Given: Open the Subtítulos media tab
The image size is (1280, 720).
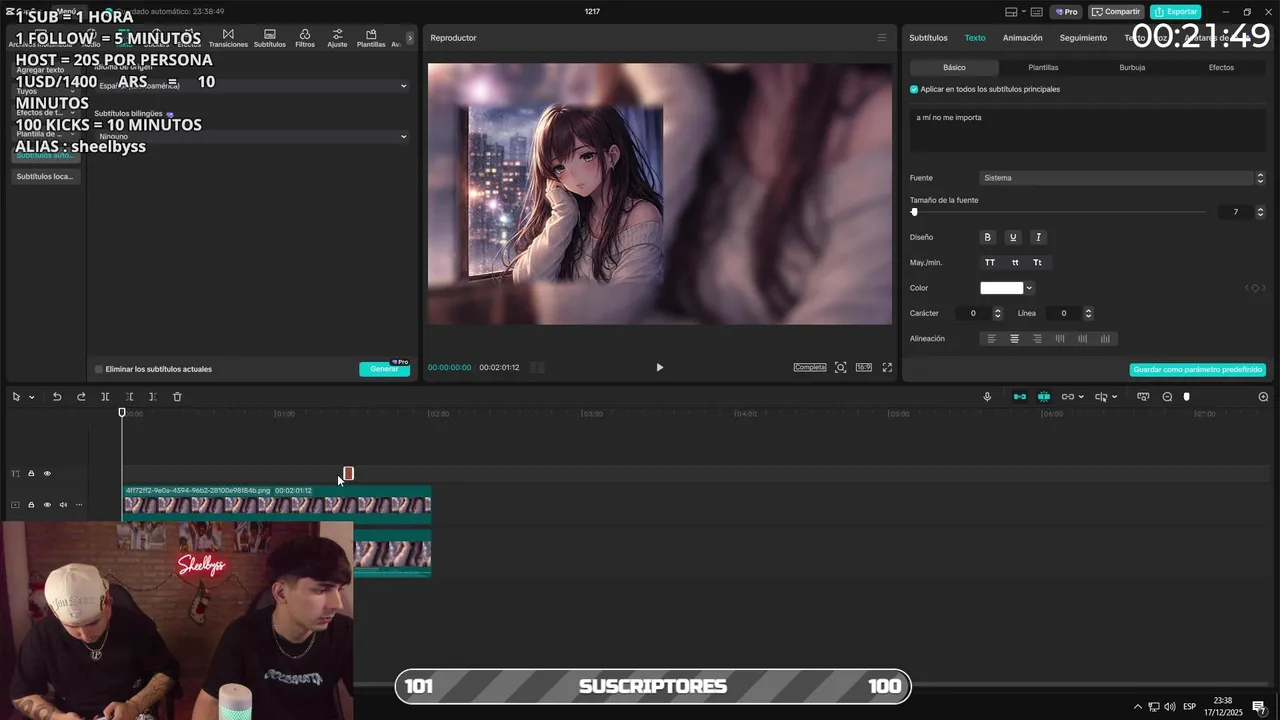Looking at the screenshot, I should point(269,38).
